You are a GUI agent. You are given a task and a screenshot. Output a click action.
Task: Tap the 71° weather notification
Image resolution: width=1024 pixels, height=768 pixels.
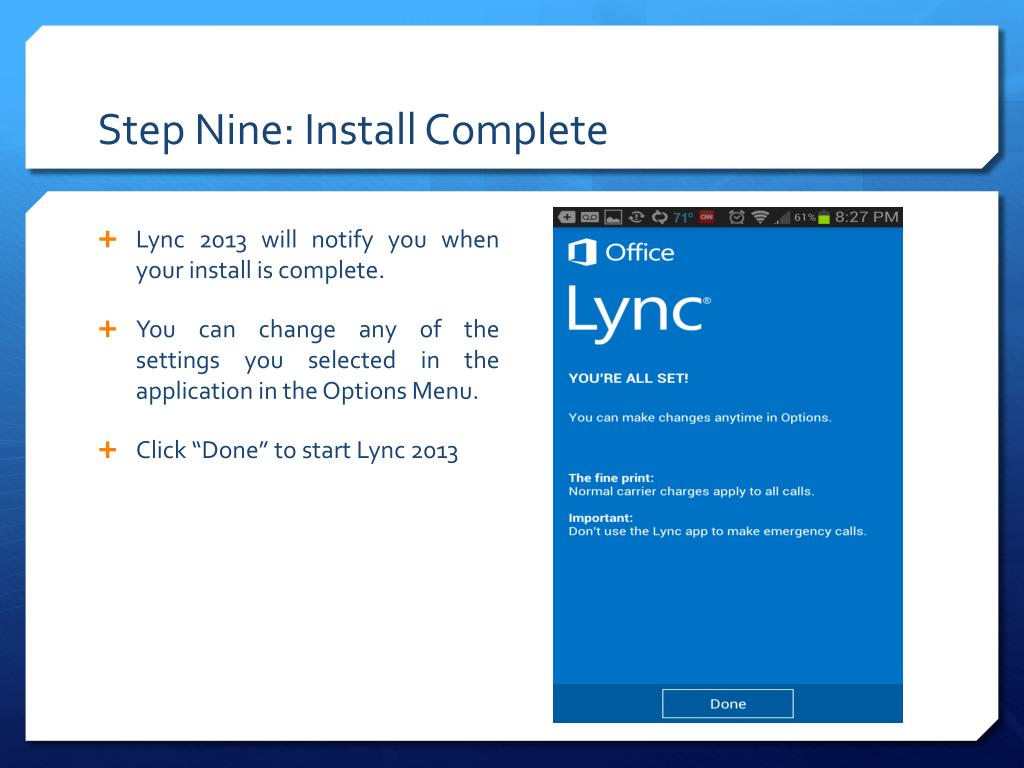coord(683,217)
